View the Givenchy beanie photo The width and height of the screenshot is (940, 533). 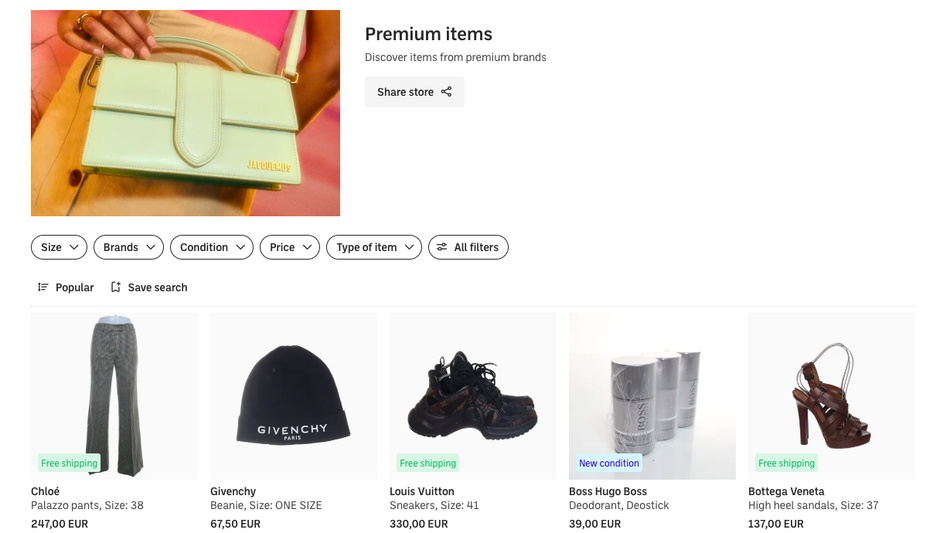tap(293, 396)
